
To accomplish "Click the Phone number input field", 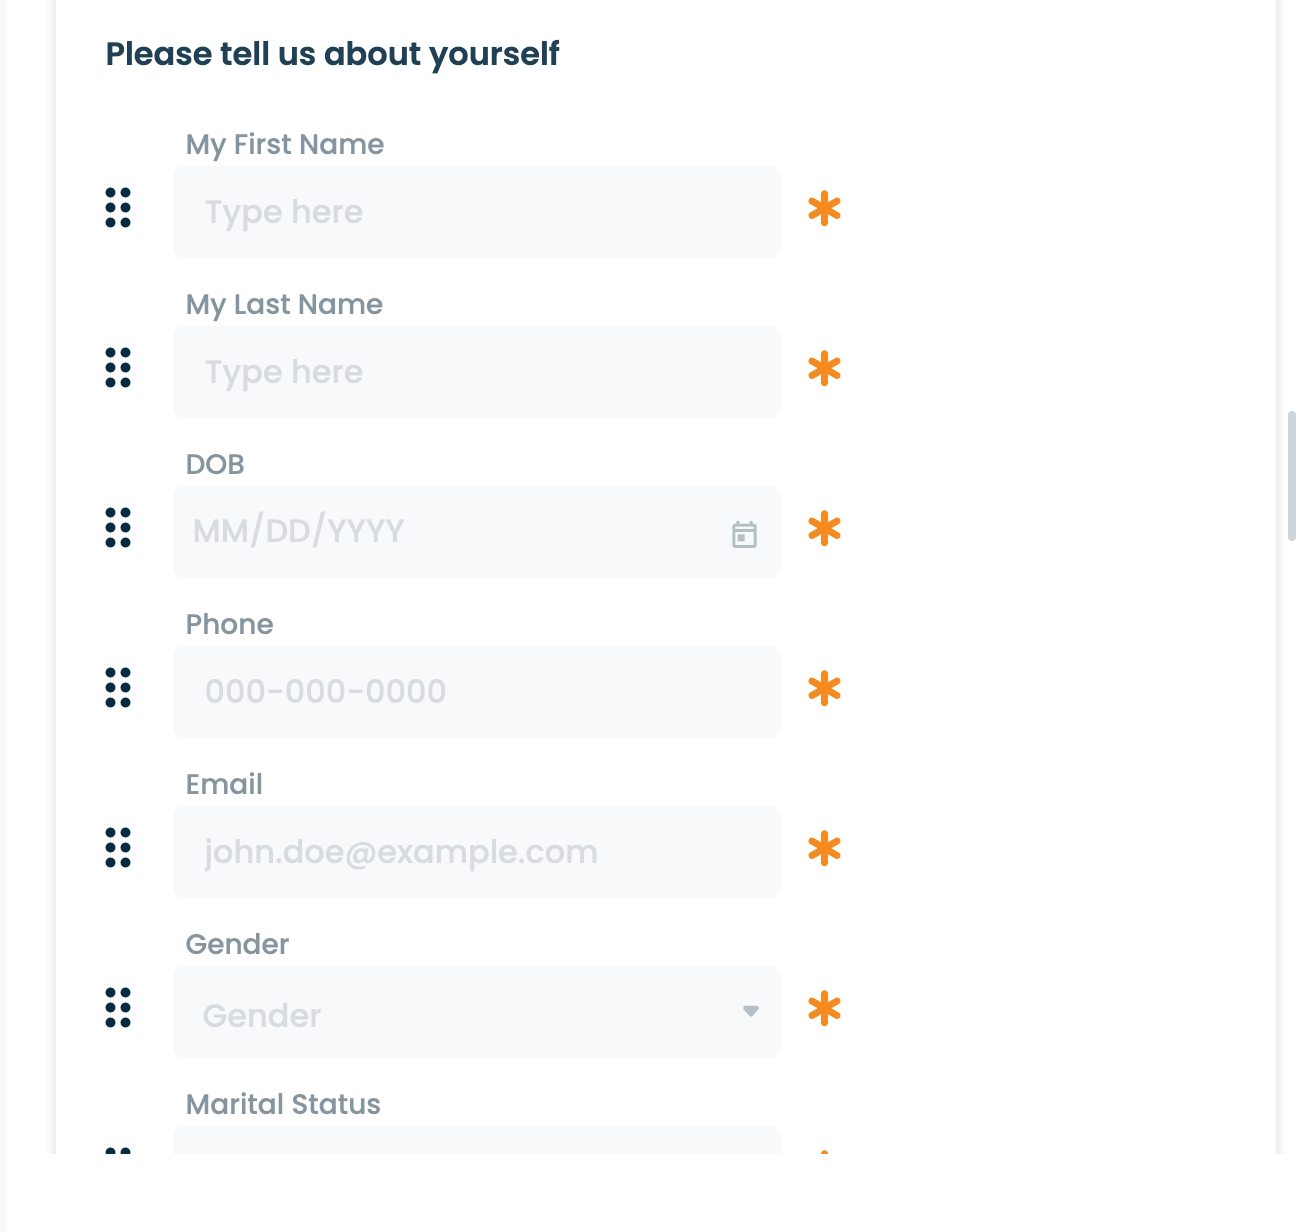I will [x=476, y=692].
